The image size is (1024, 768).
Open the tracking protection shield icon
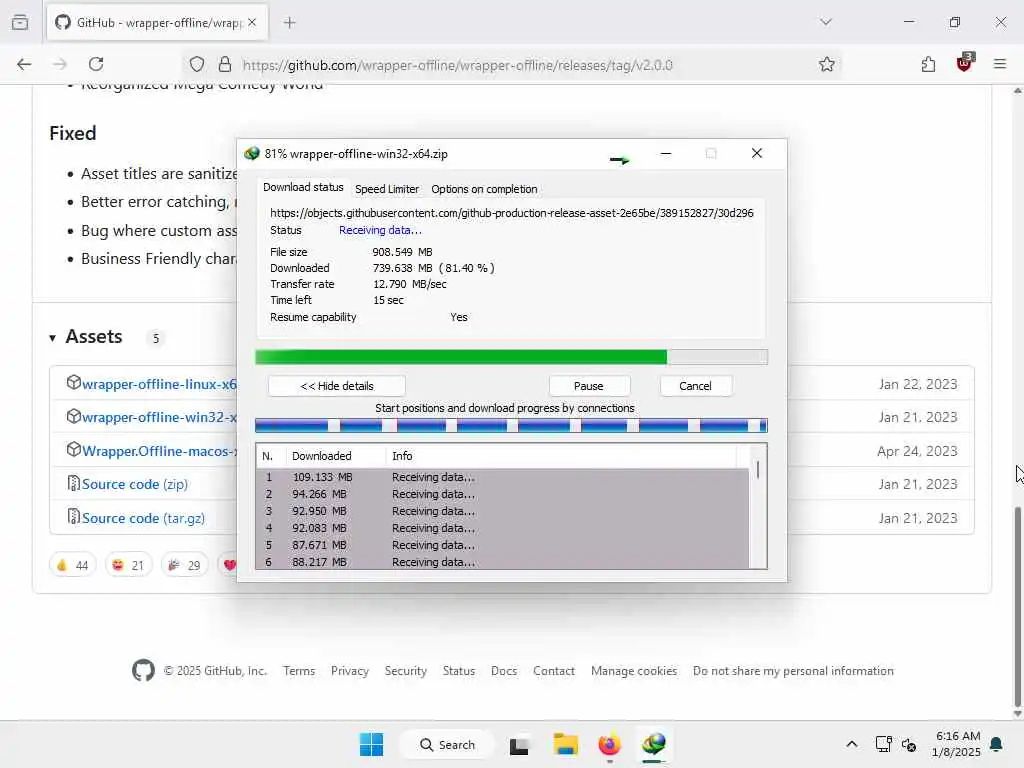coord(197,64)
